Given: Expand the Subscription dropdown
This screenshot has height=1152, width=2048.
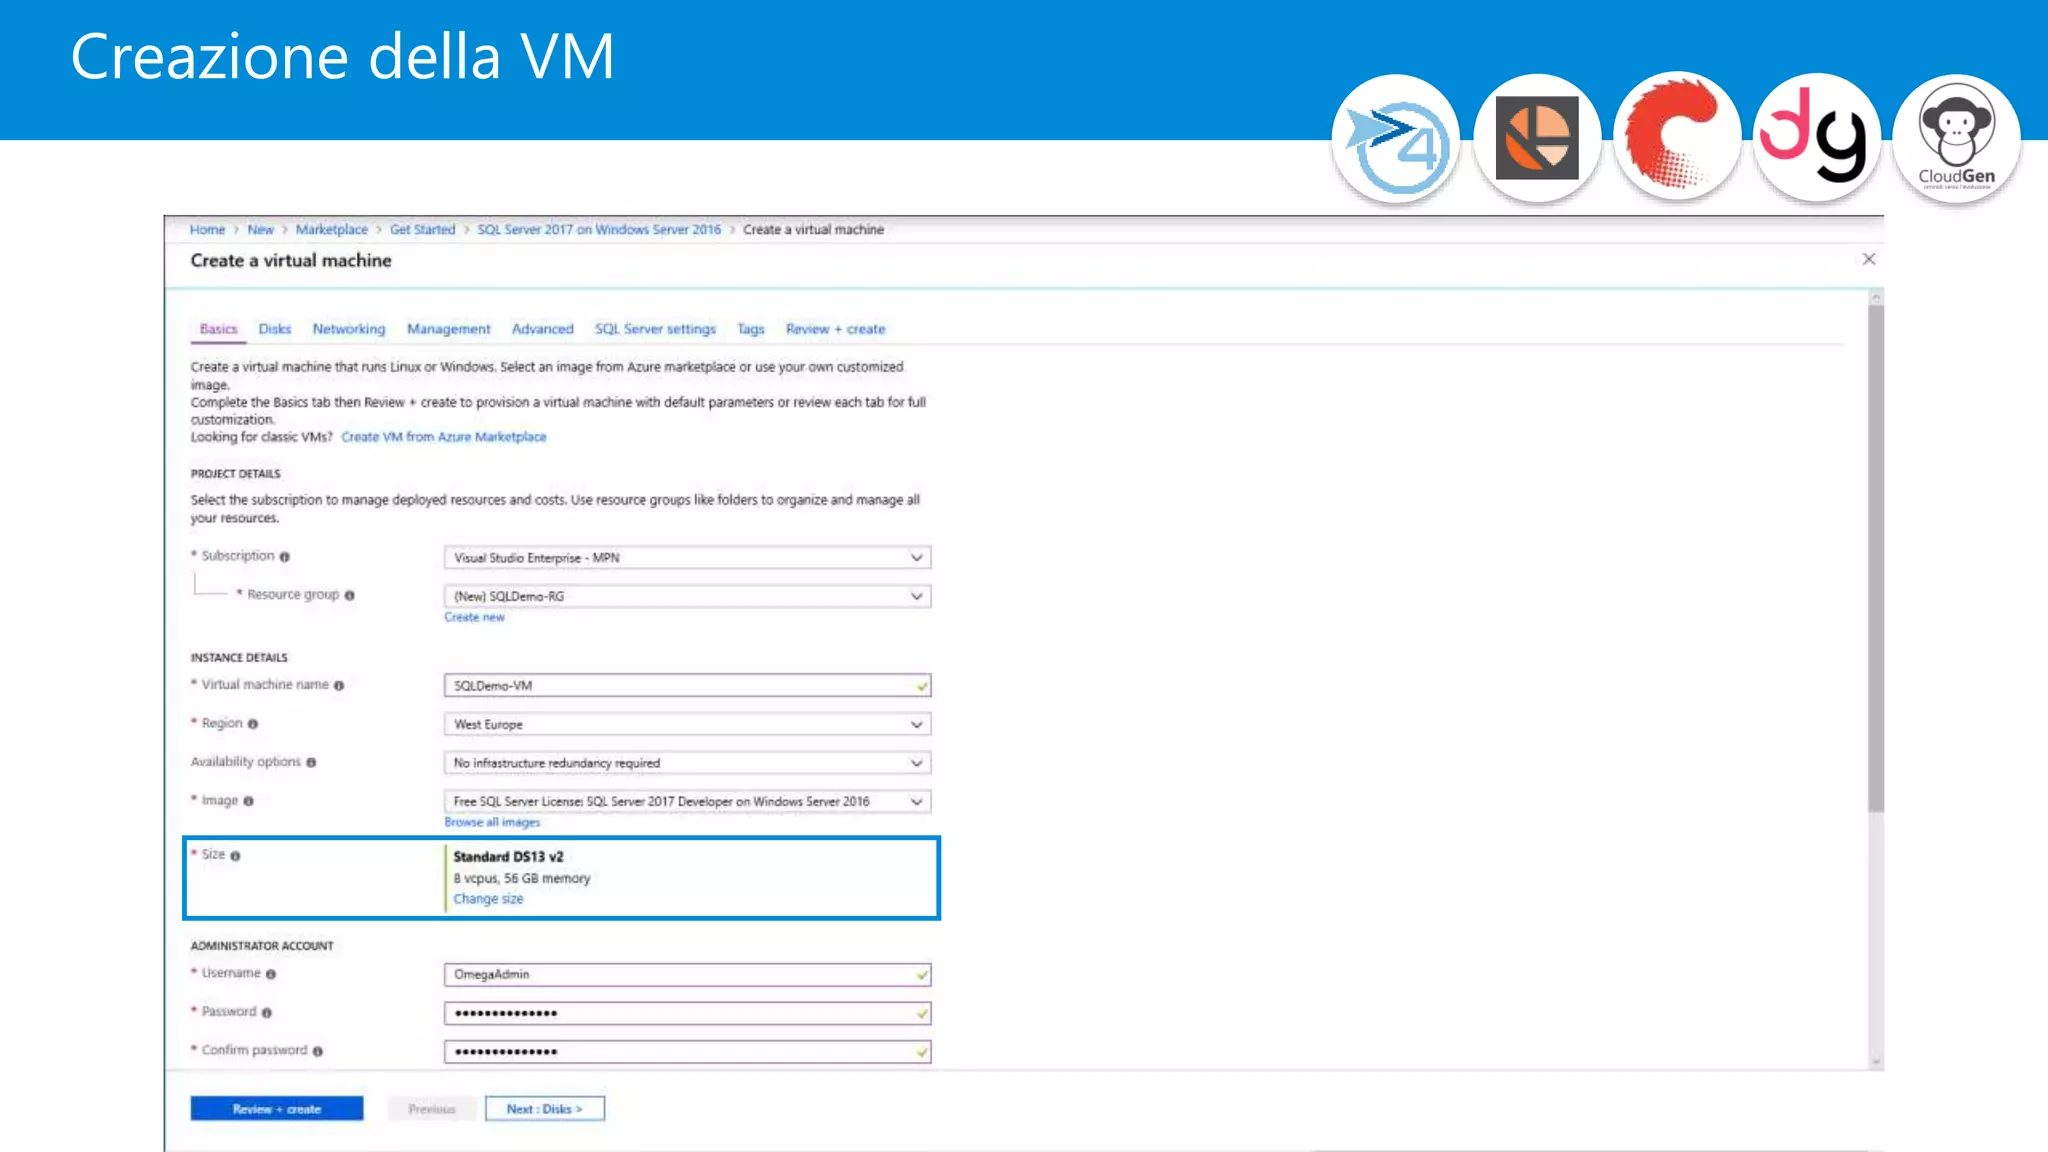Looking at the screenshot, I should pyautogui.click(x=687, y=558).
